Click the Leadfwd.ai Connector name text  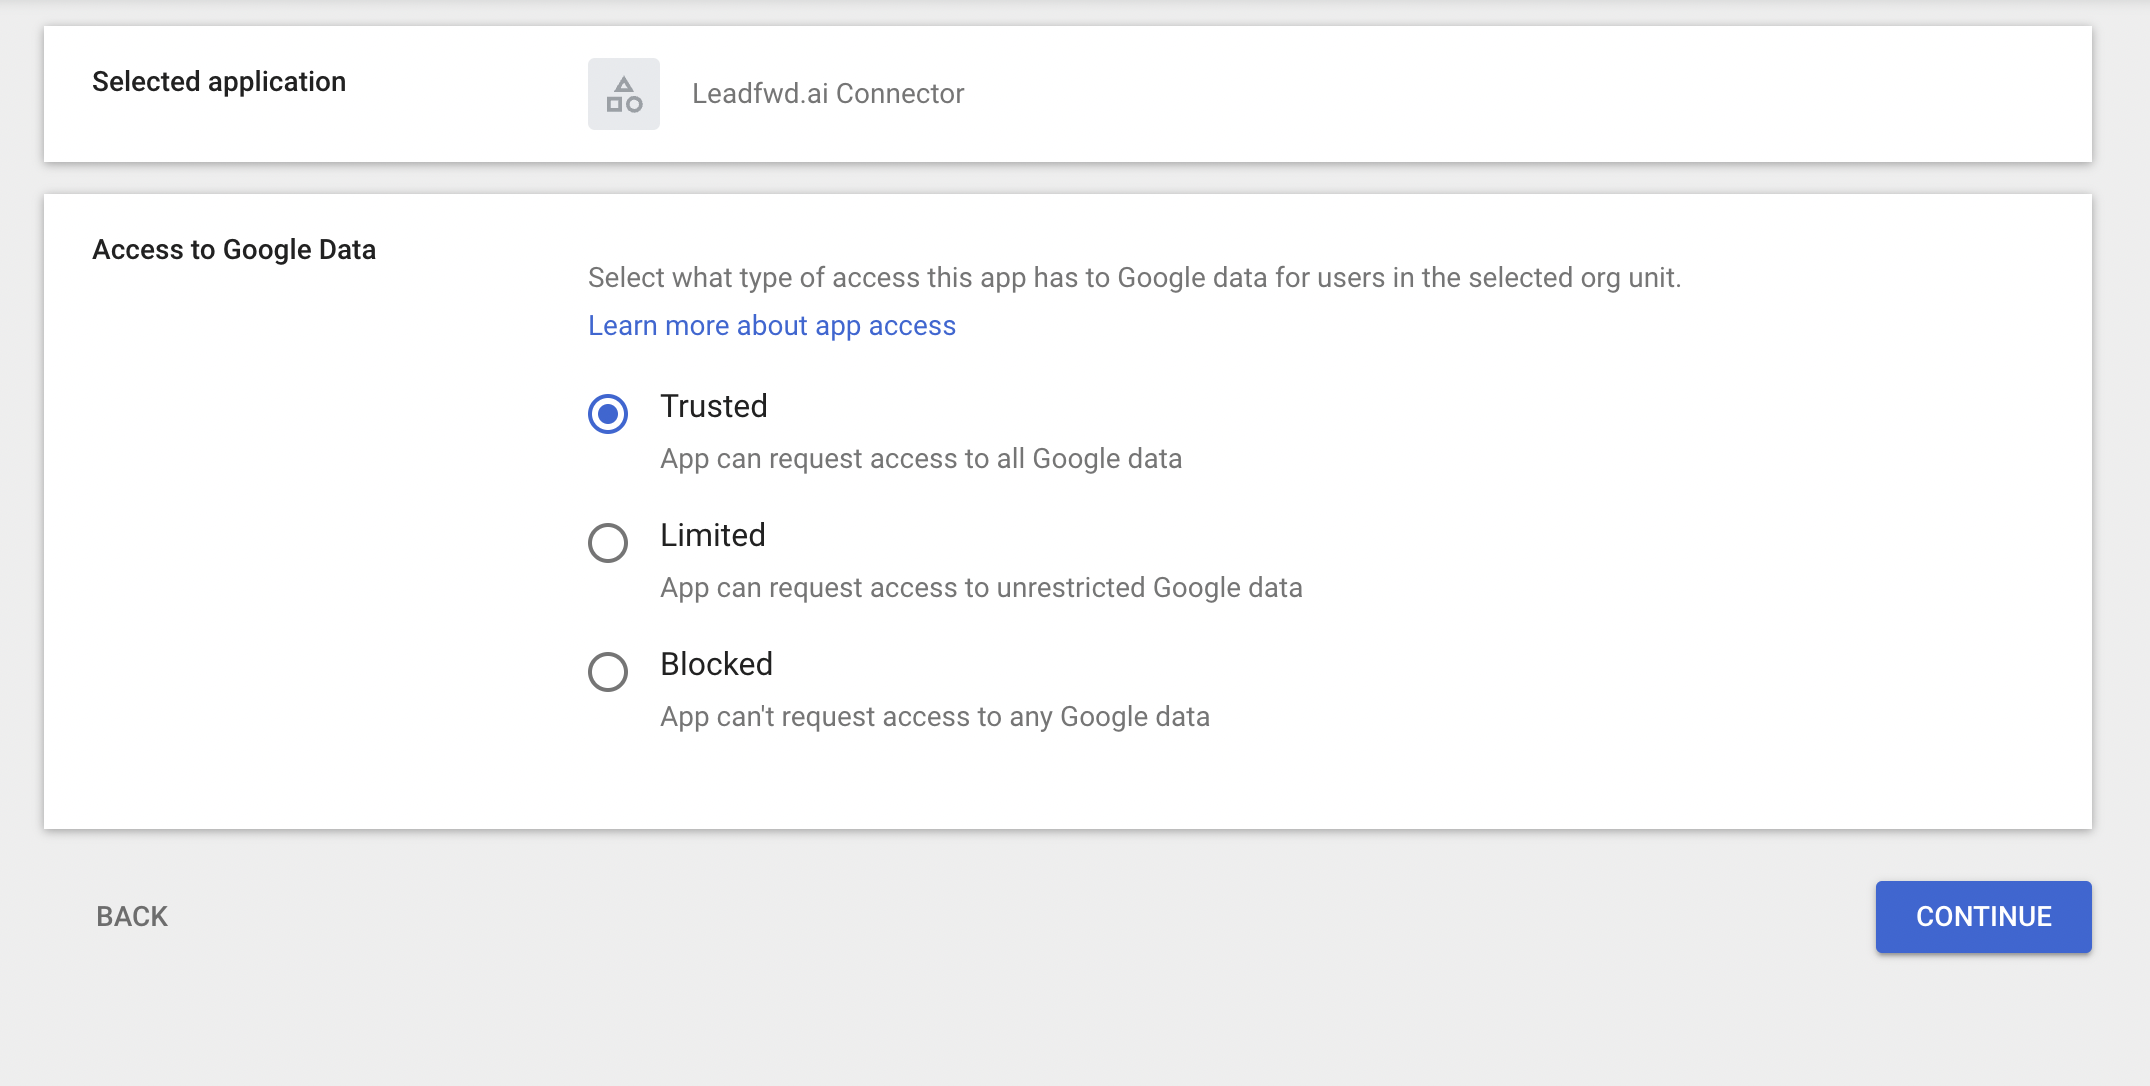tap(828, 94)
